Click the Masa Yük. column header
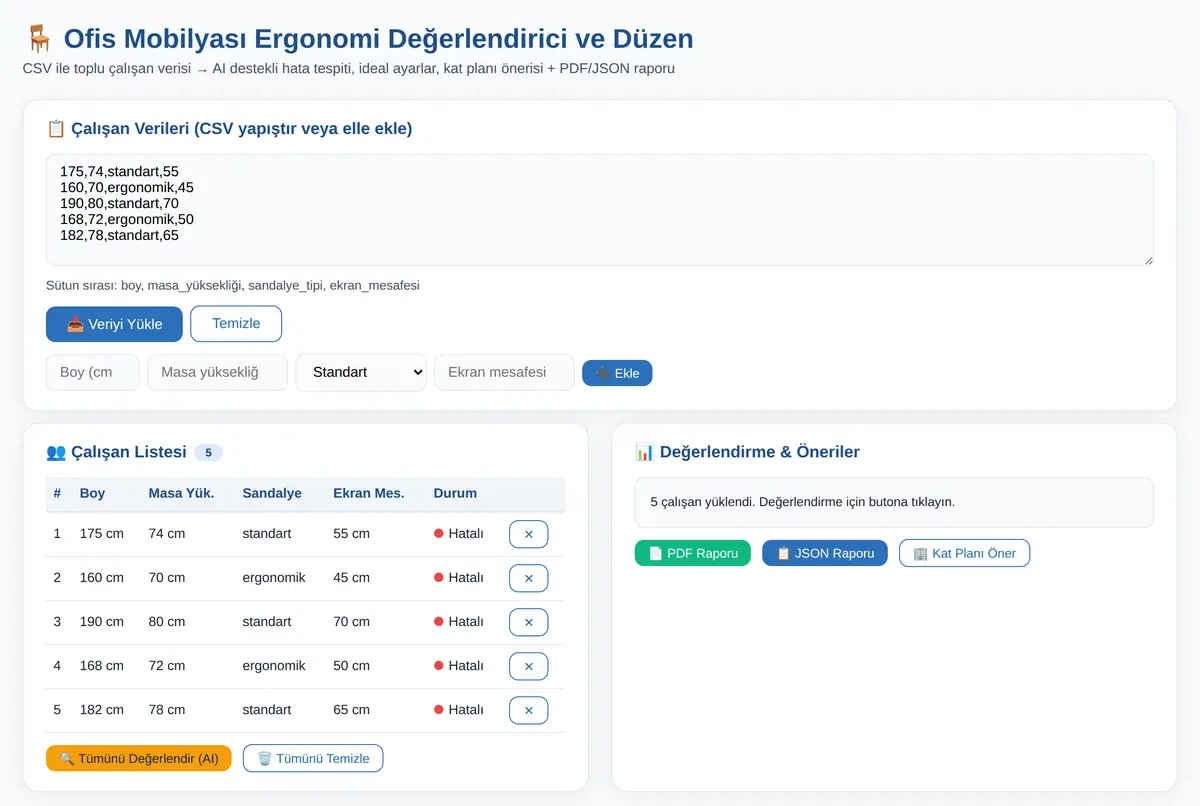The width and height of the screenshot is (1200, 806). pos(182,493)
